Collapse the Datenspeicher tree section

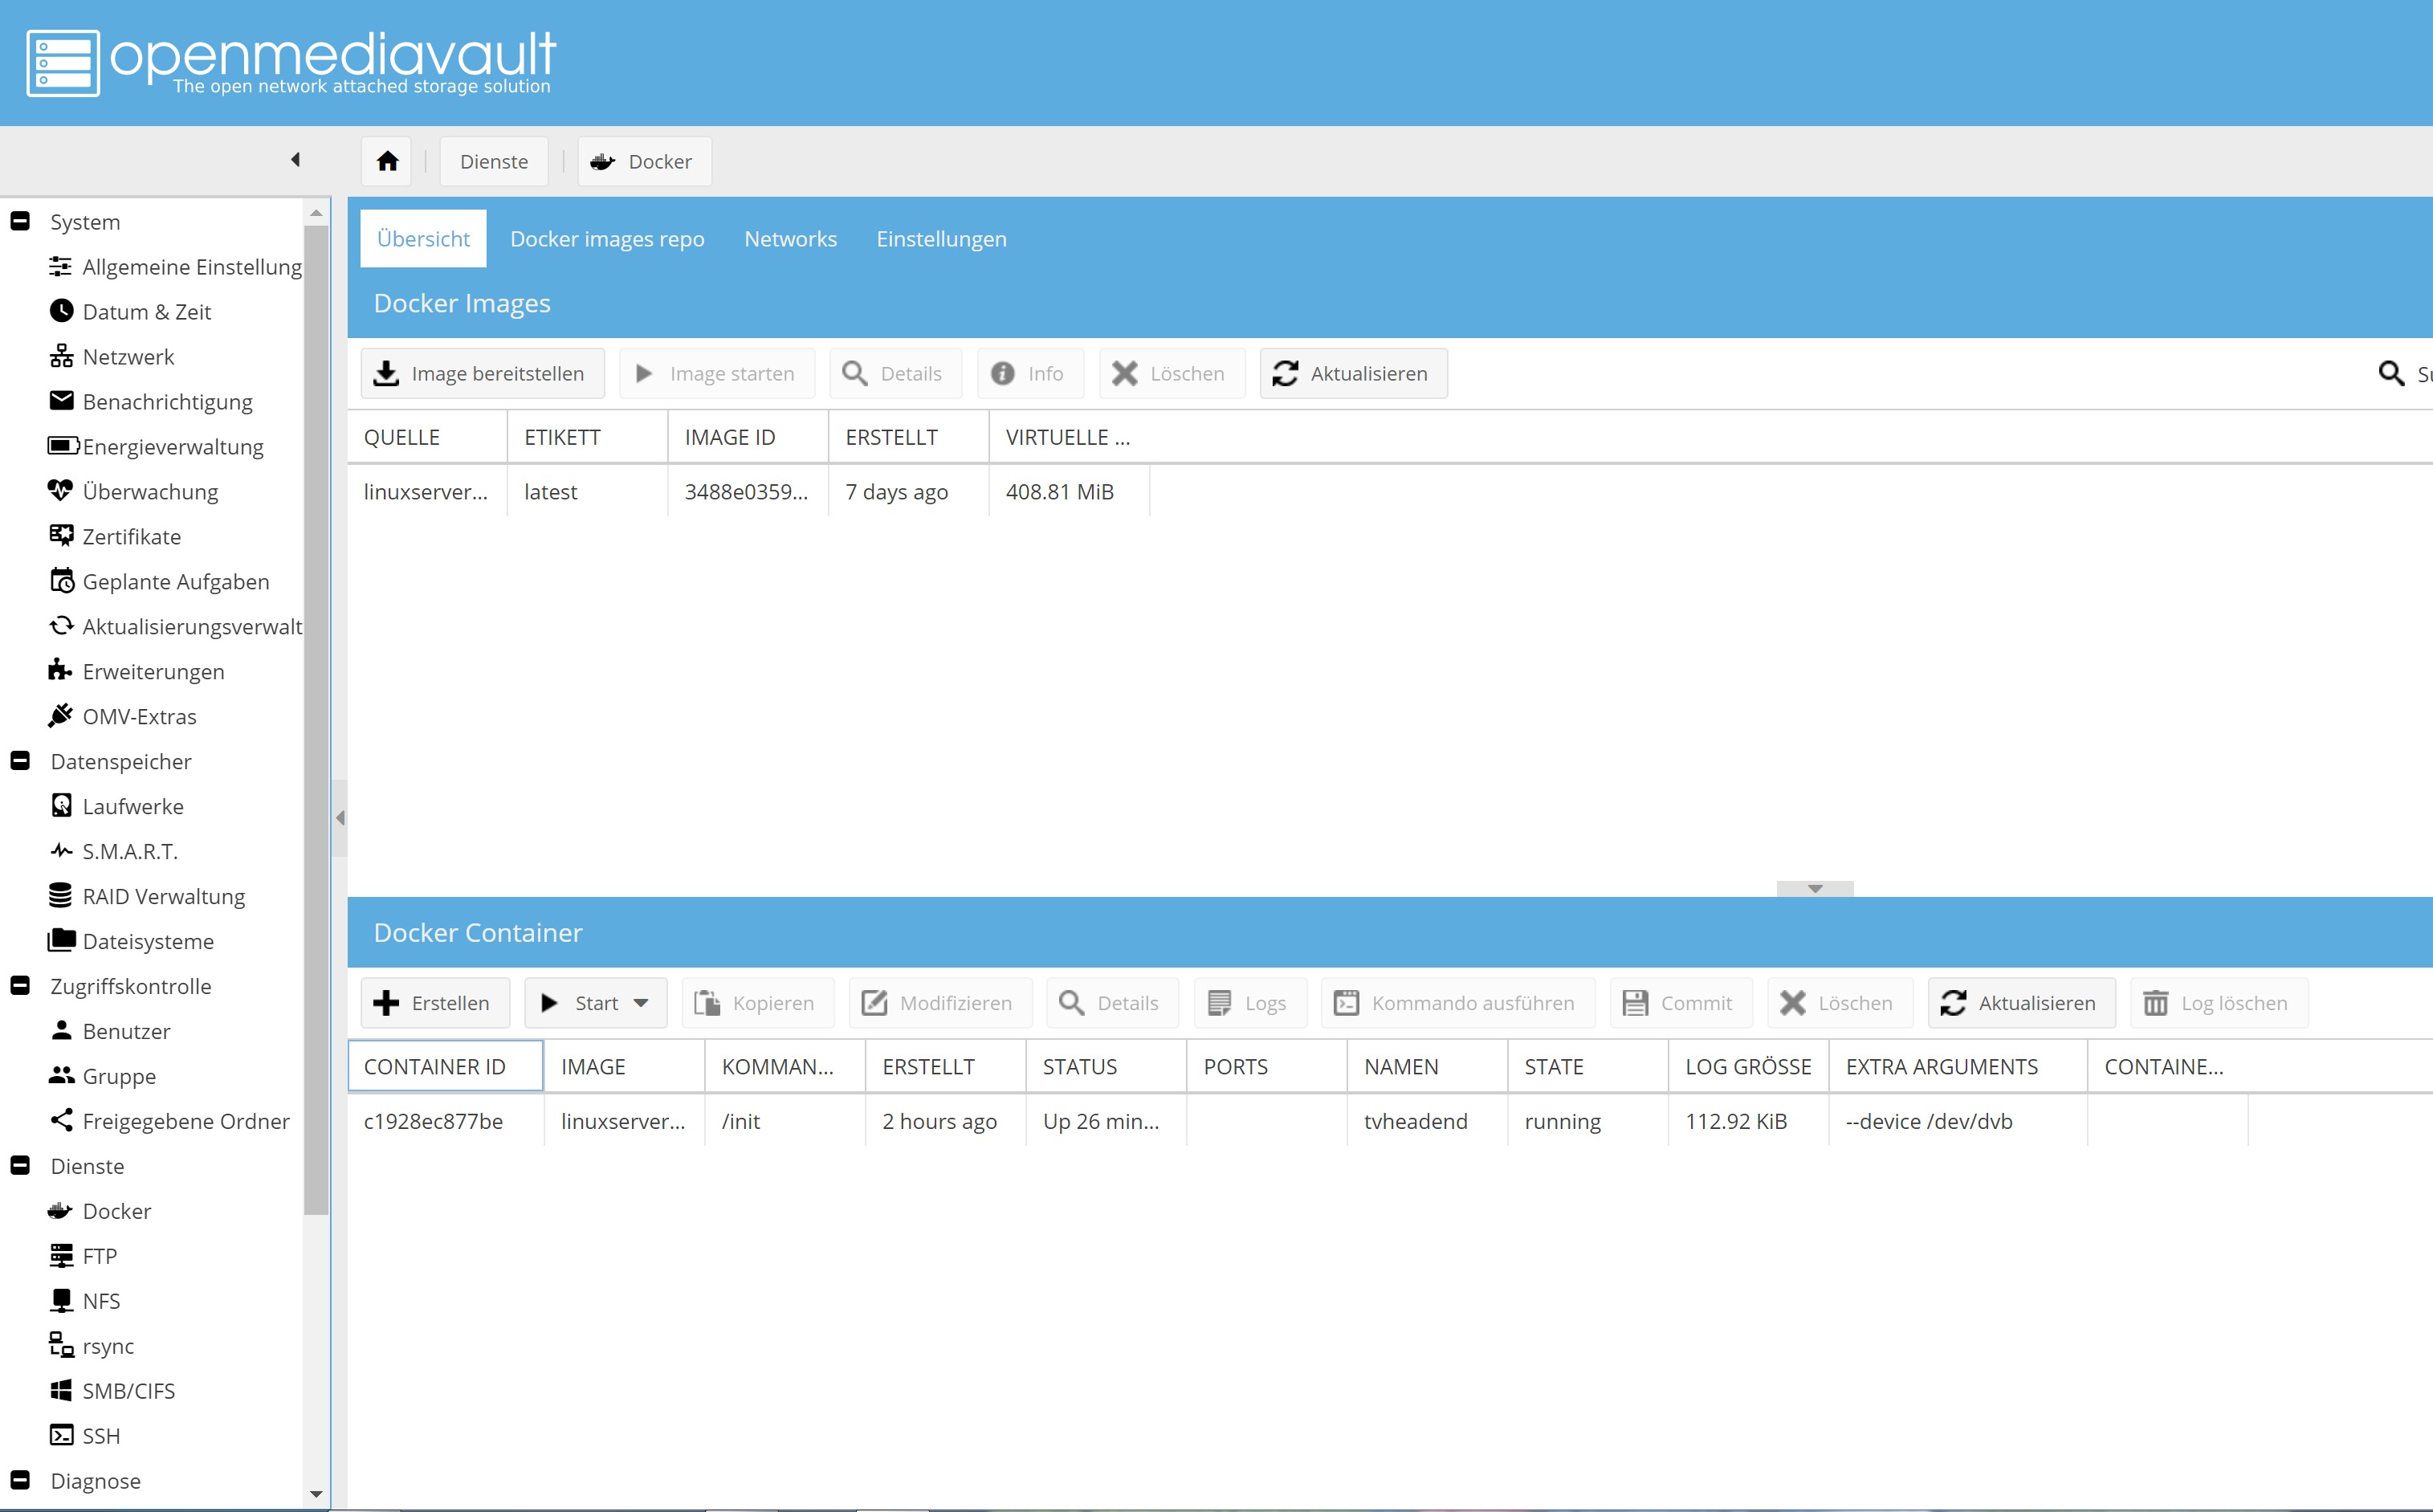point(20,761)
